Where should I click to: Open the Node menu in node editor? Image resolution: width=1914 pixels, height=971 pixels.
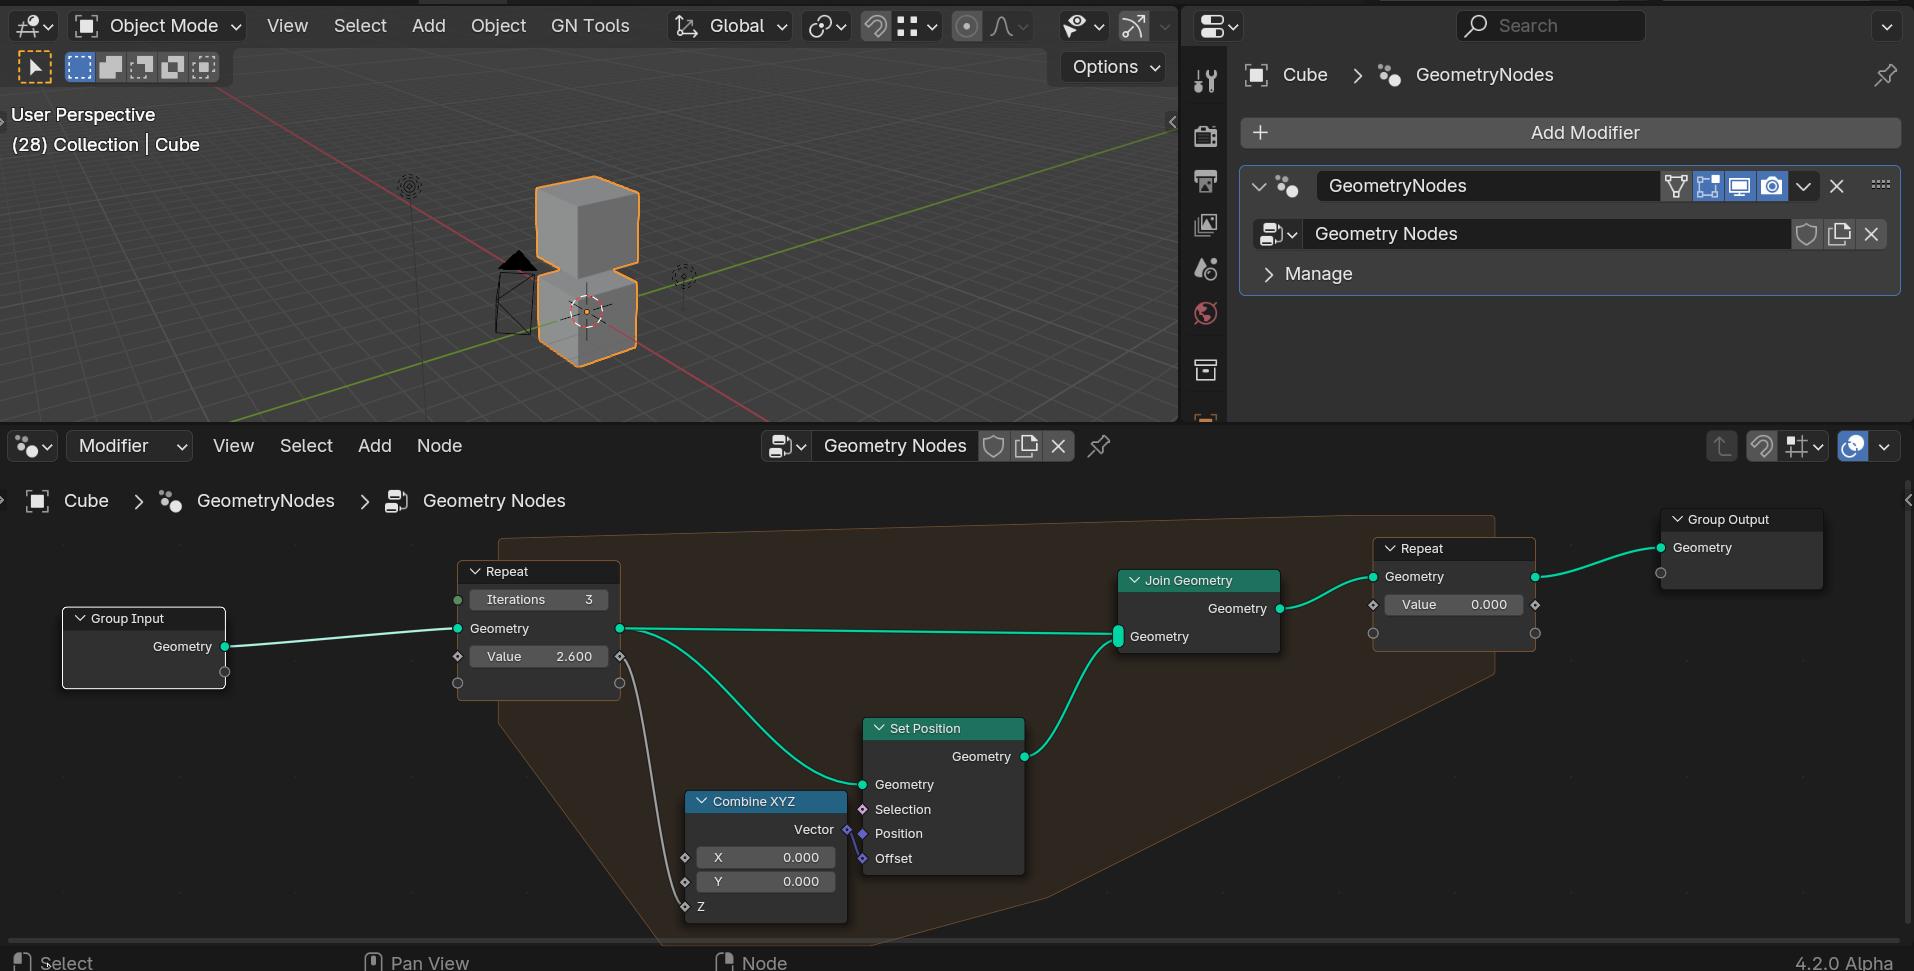439,446
